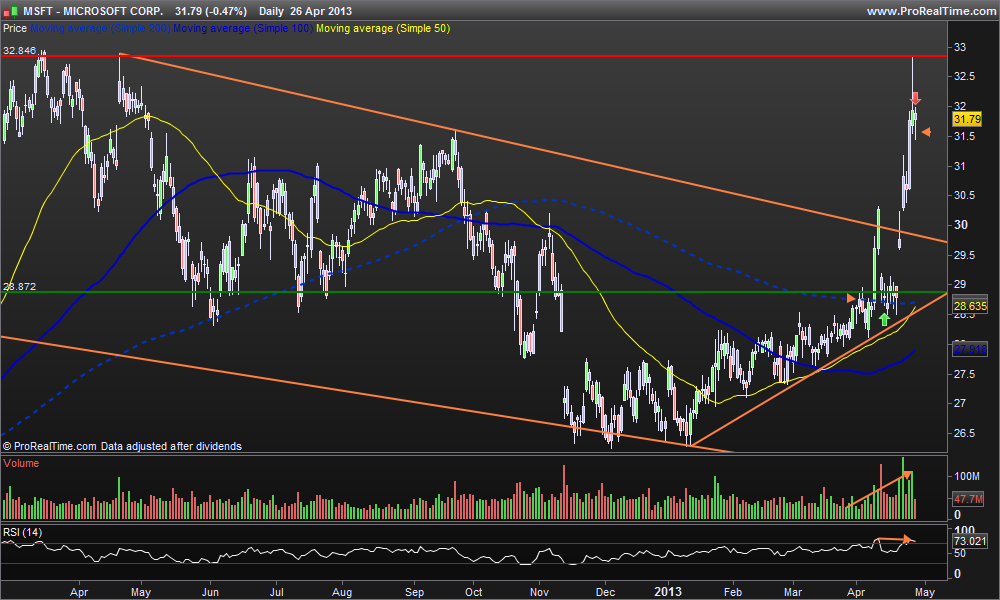Click the MSFT - MICROSOFT CORP. title

pyautogui.click(x=93, y=11)
